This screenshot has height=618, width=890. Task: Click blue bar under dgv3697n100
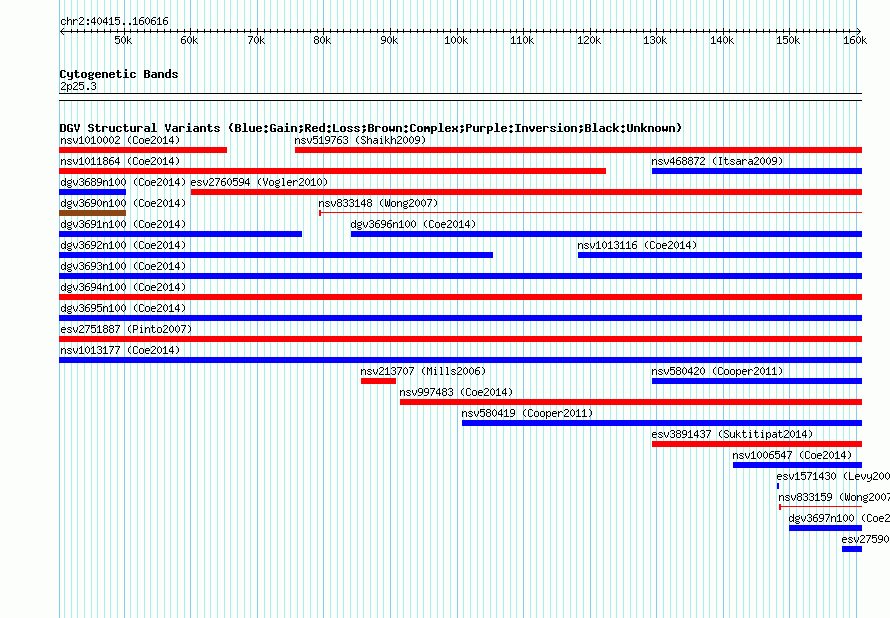(x=825, y=528)
